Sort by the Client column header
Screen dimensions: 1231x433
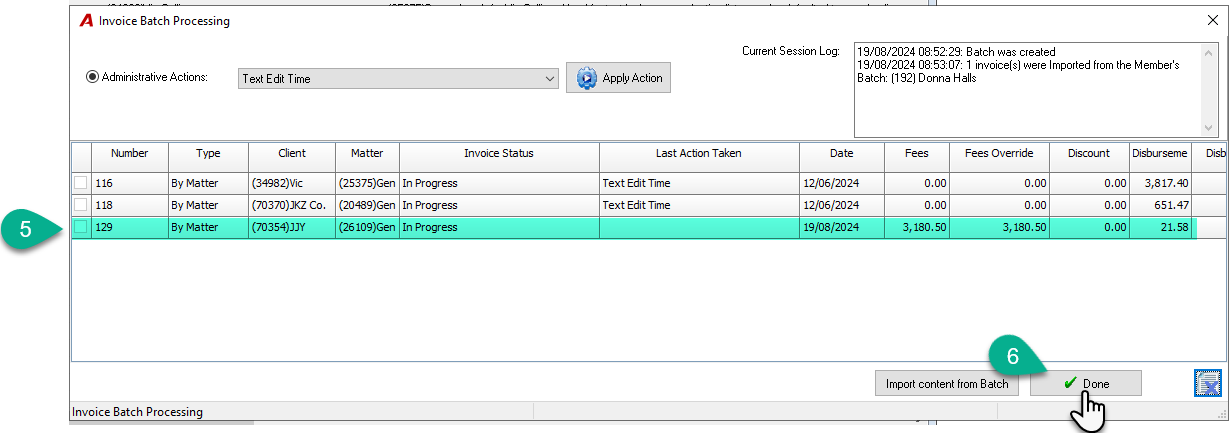pos(292,154)
